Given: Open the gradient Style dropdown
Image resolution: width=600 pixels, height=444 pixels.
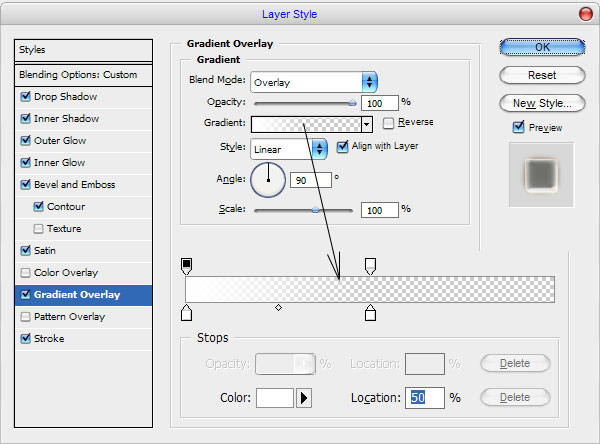Looking at the screenshot, I should 289,149.
